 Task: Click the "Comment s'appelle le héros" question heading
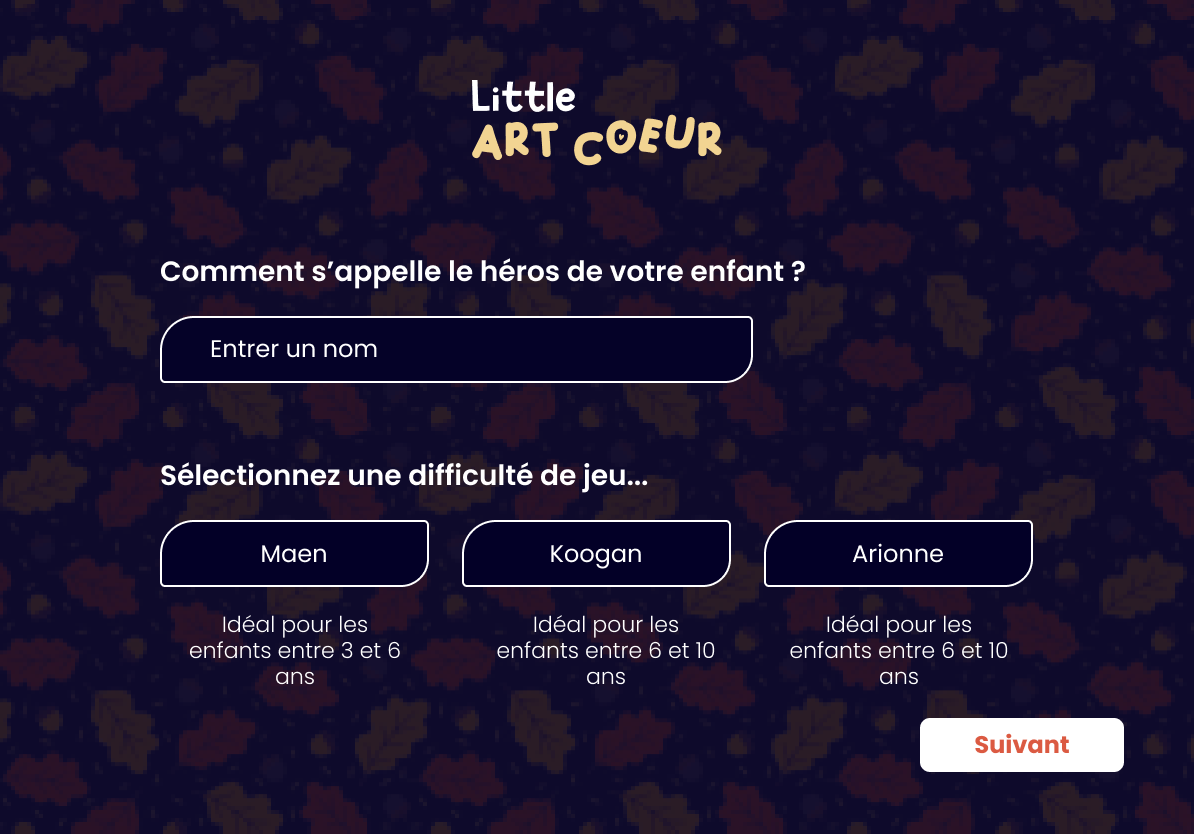click(482, 272)
